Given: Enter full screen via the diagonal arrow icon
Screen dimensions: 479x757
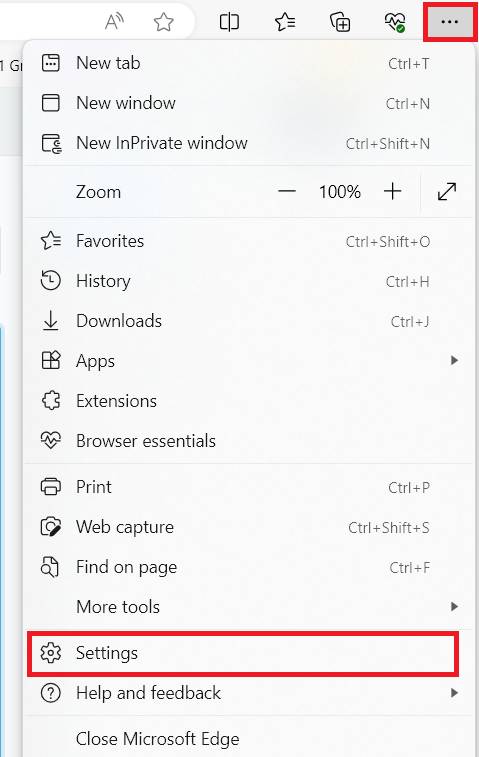Looking at the screenshot, I should pos(447,192).
